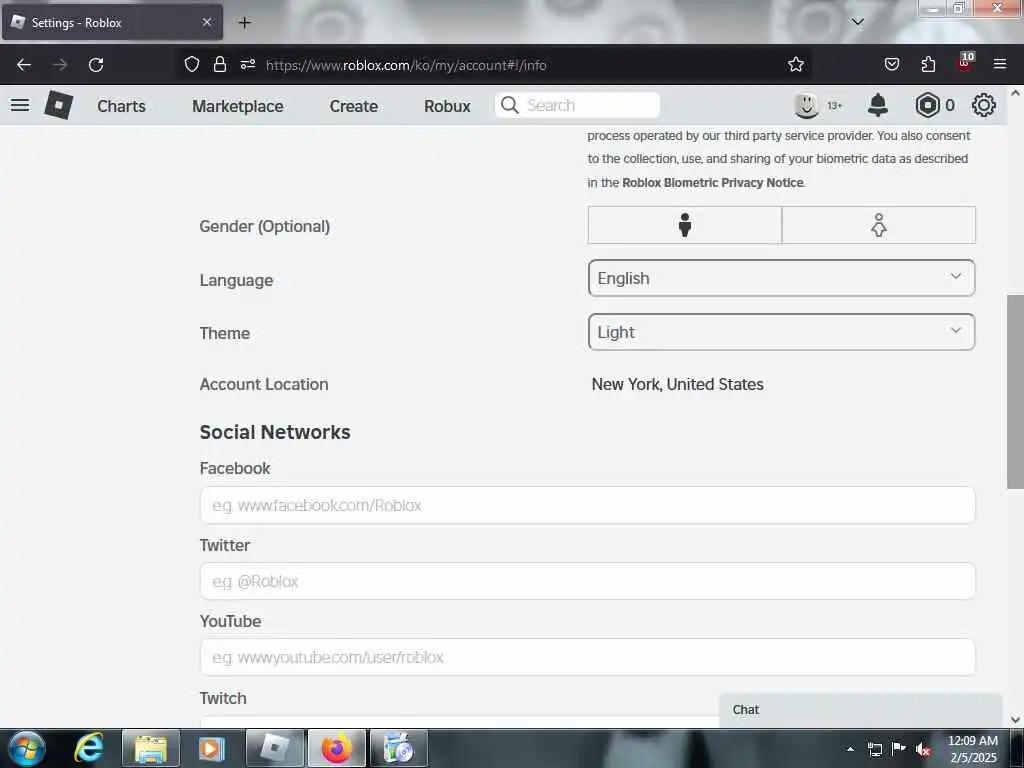The image size is (1024, 768).
Task: Open the avatar profile icon
Action: pos(807,105)
